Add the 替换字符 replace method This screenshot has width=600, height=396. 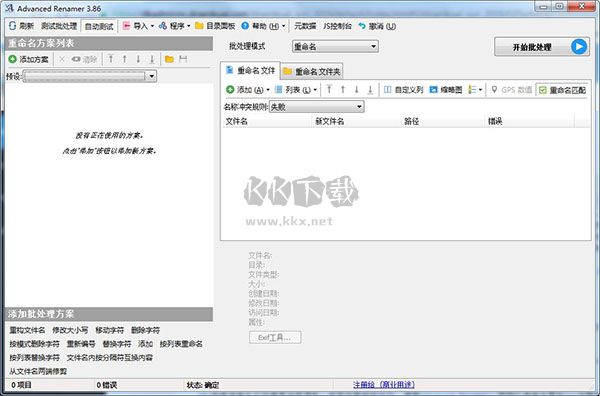pos(117,344)
